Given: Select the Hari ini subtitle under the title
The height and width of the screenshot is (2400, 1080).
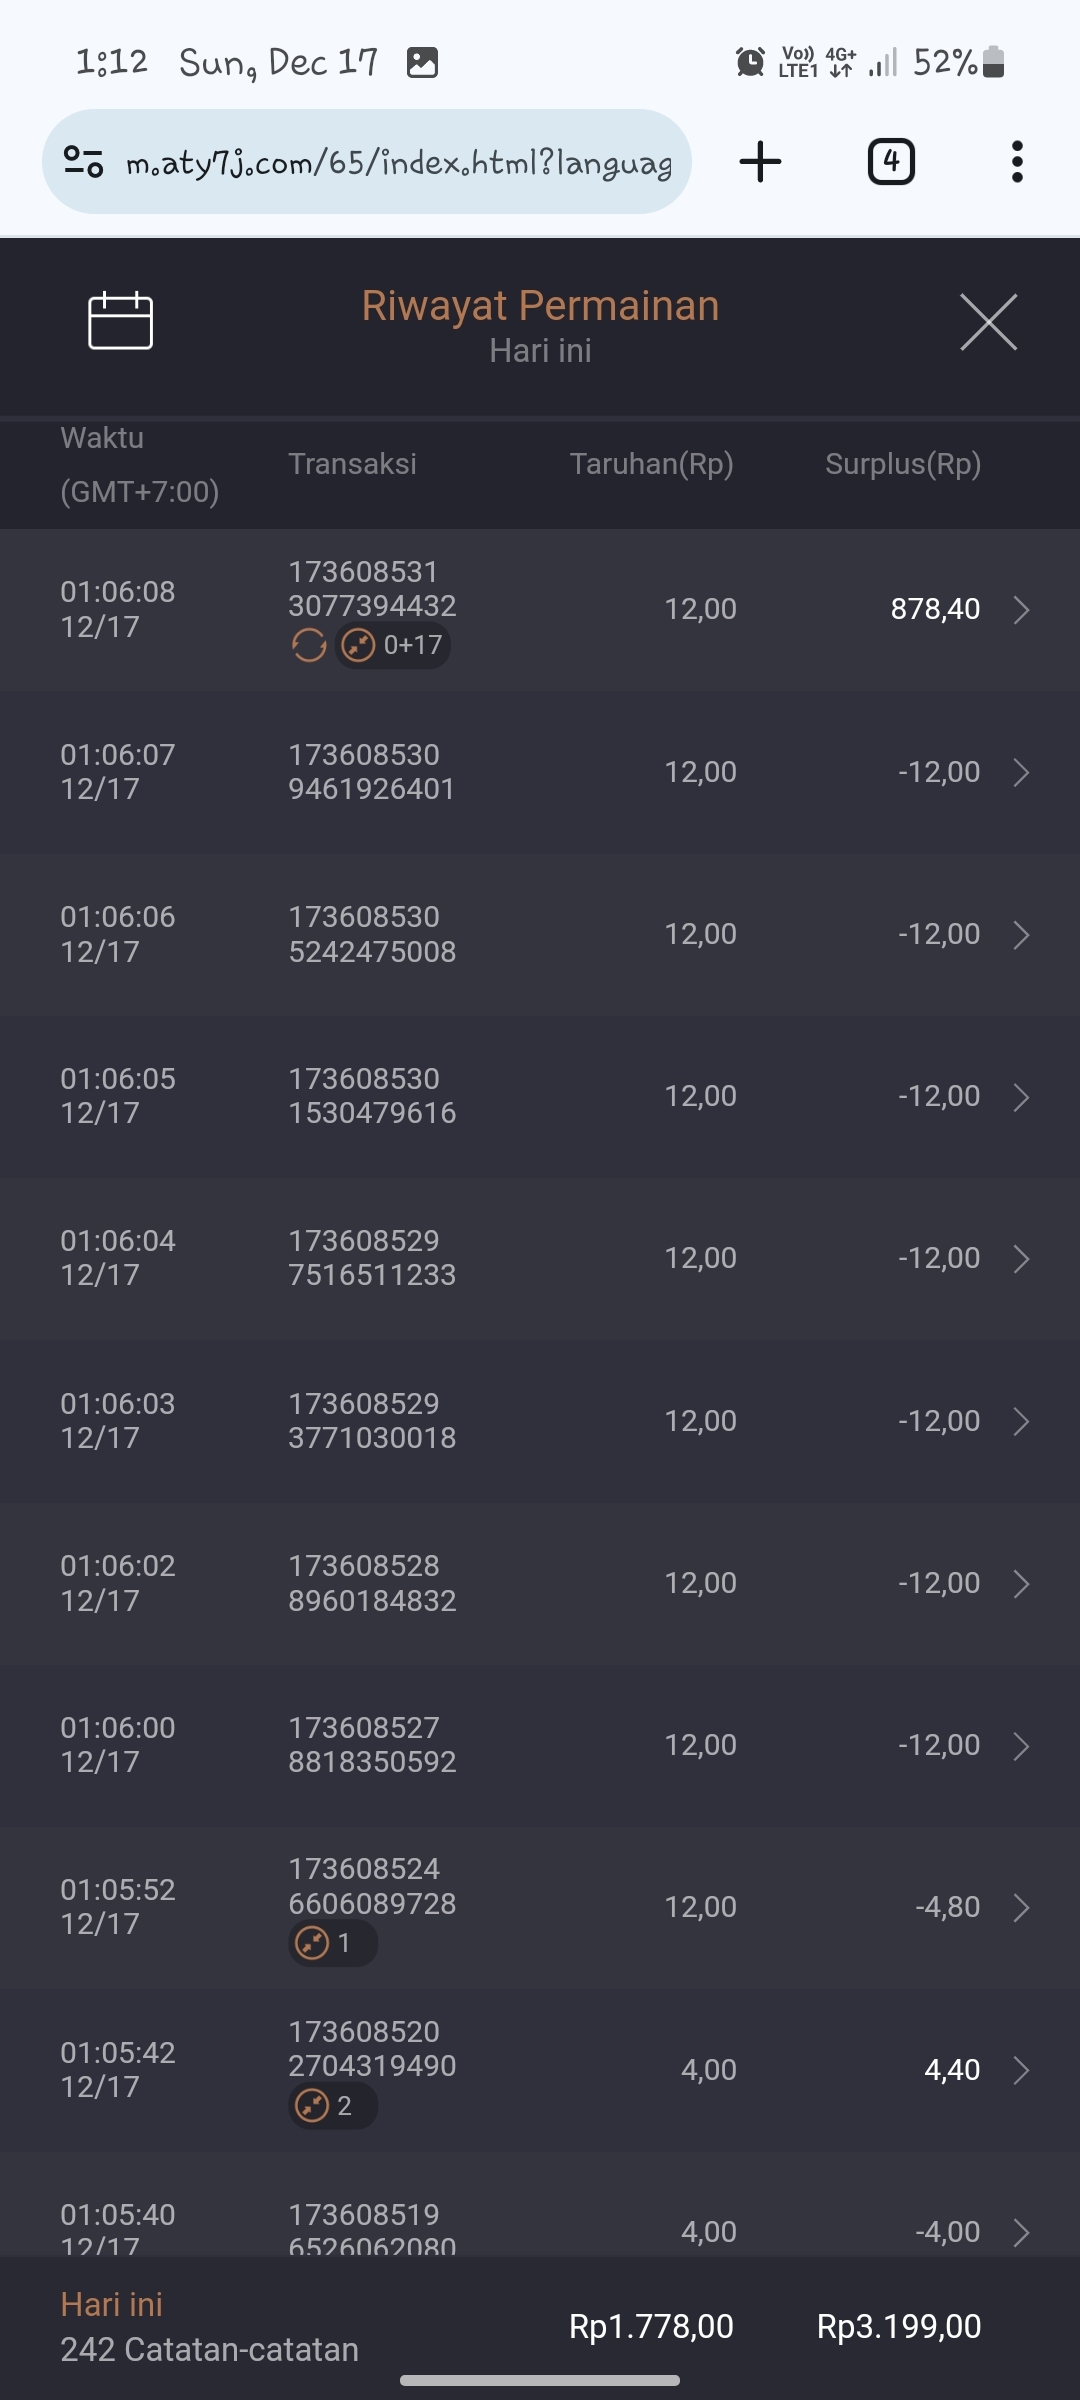Looking at the screenshot, I should [x=540, y=351].
